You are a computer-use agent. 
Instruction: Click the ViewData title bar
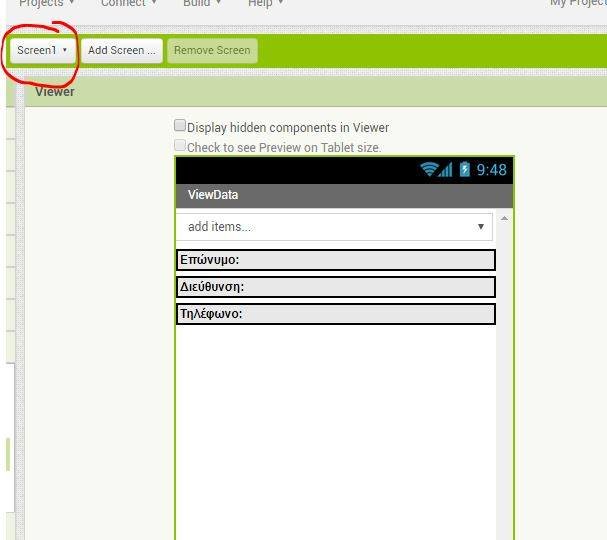[x=345, y=195]
